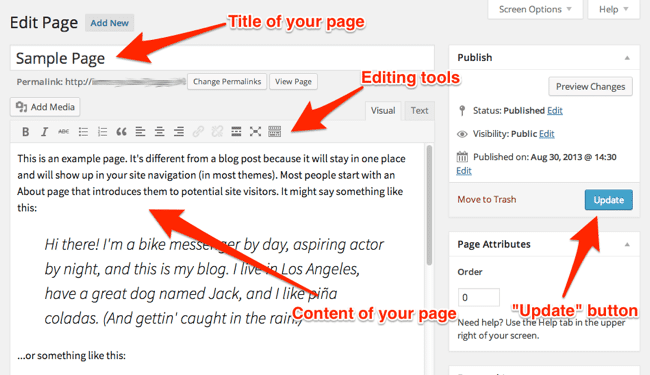Align text center
The height and width of the screenshot is (375, 650).
click(159, 132)
